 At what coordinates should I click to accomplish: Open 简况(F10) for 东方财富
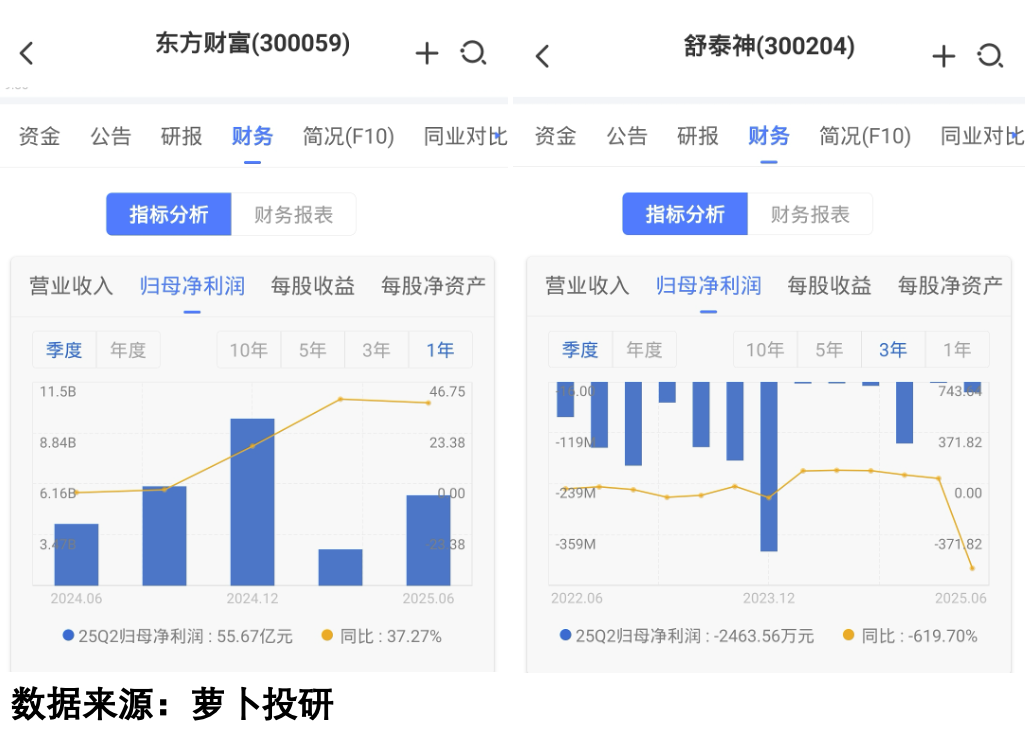347,137
